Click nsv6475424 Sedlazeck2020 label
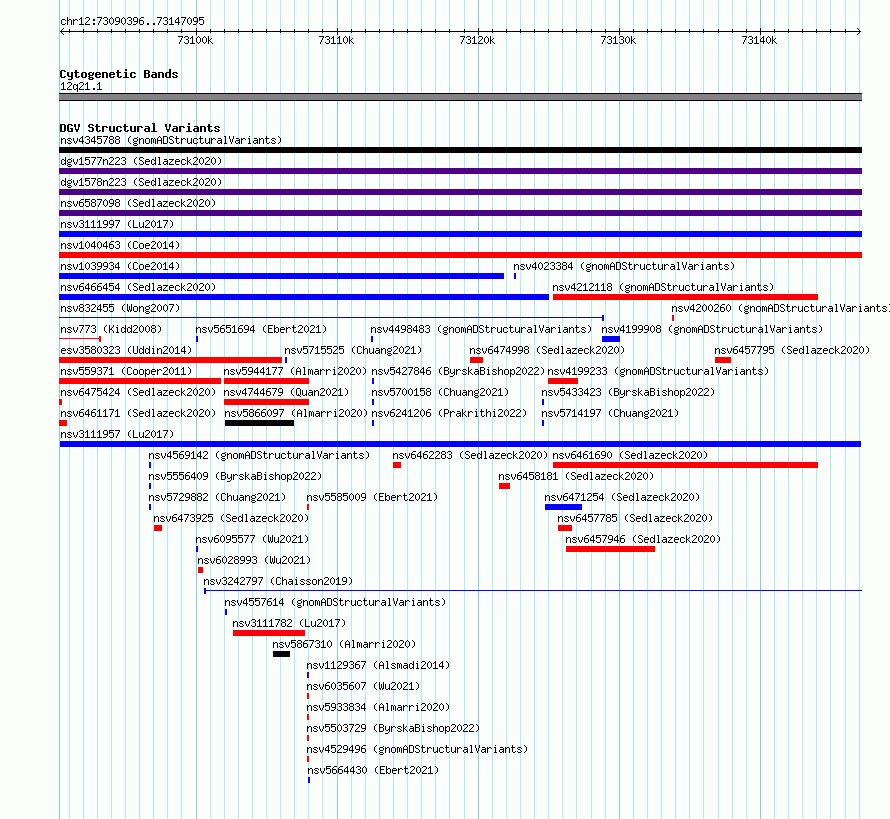The image size is (890, 819). 138,392
